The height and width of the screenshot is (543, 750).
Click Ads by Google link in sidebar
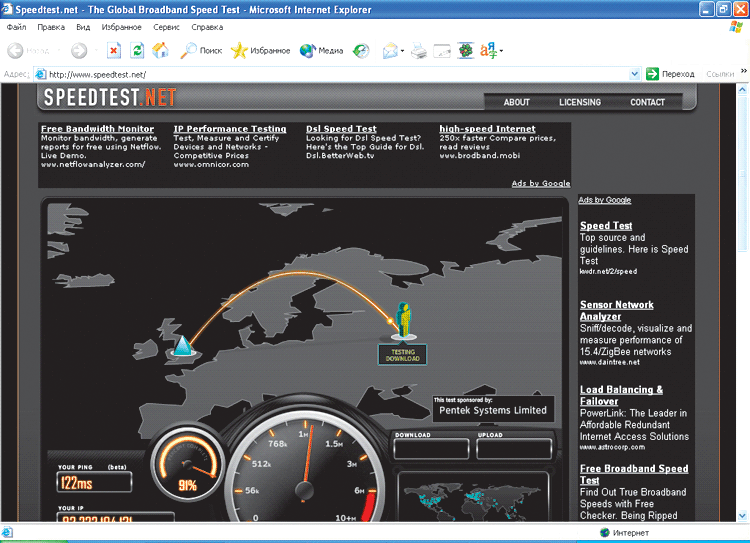605,200
